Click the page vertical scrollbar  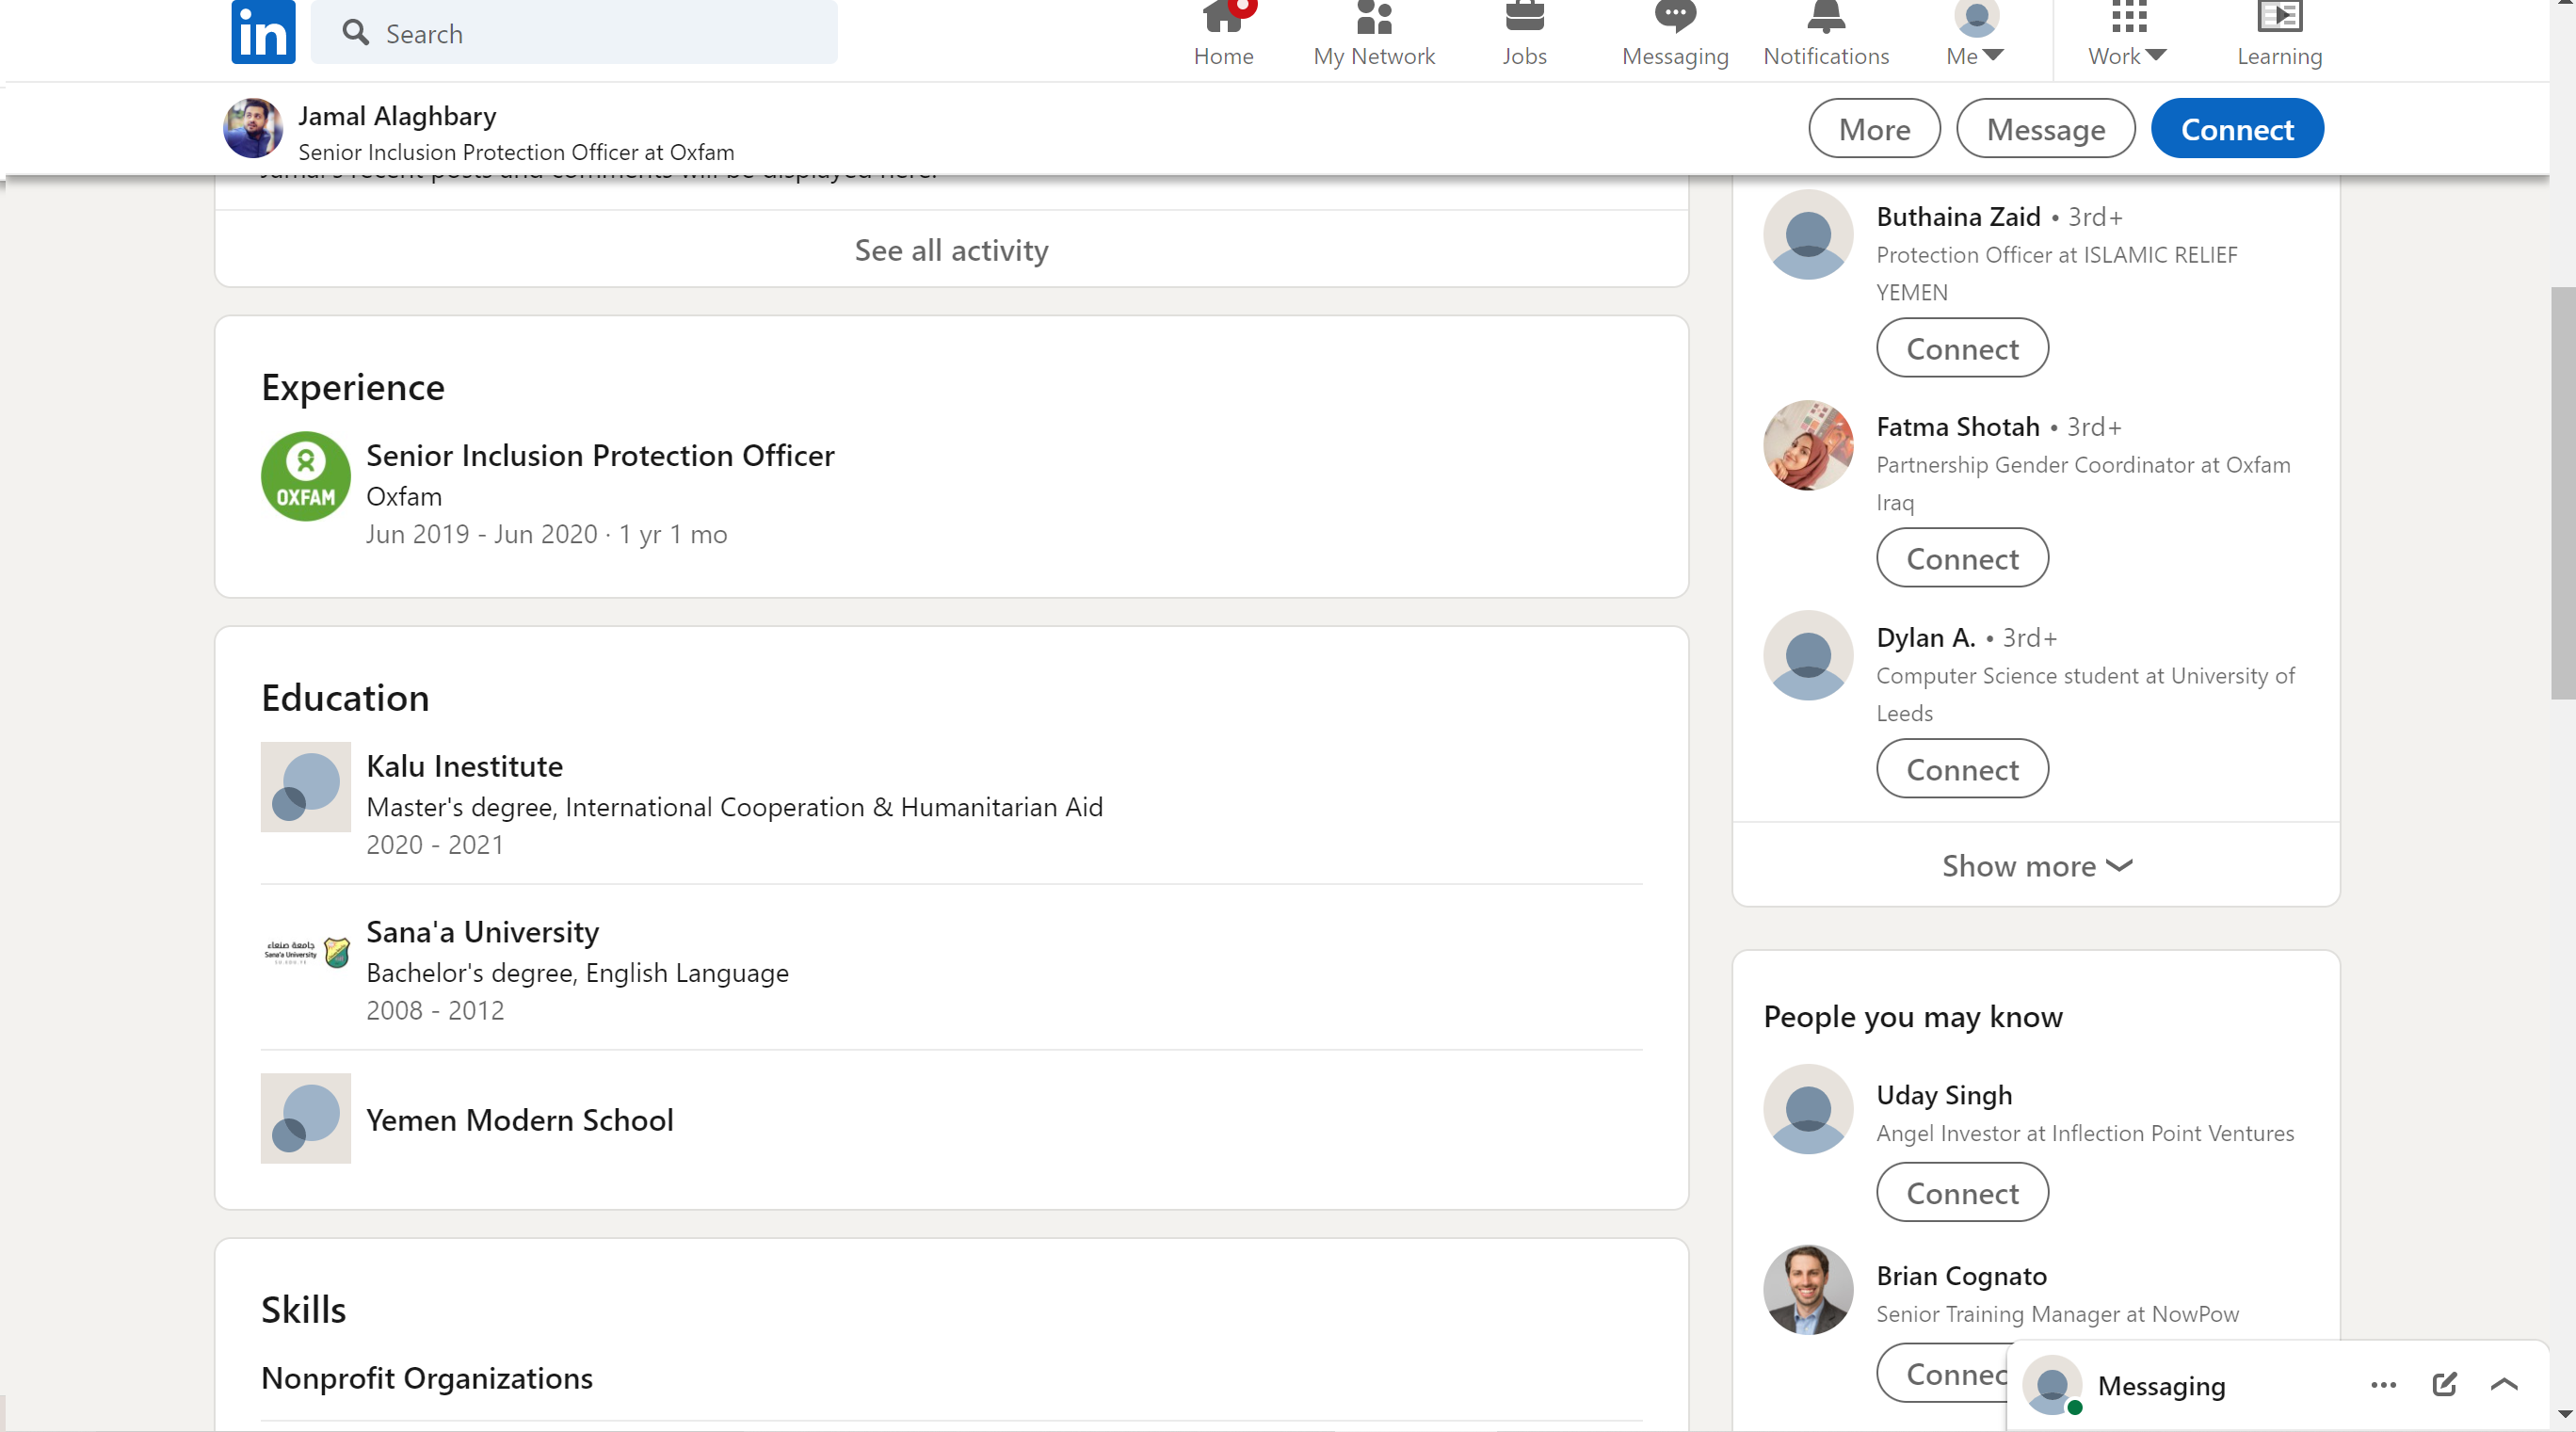click(2562, 494)
